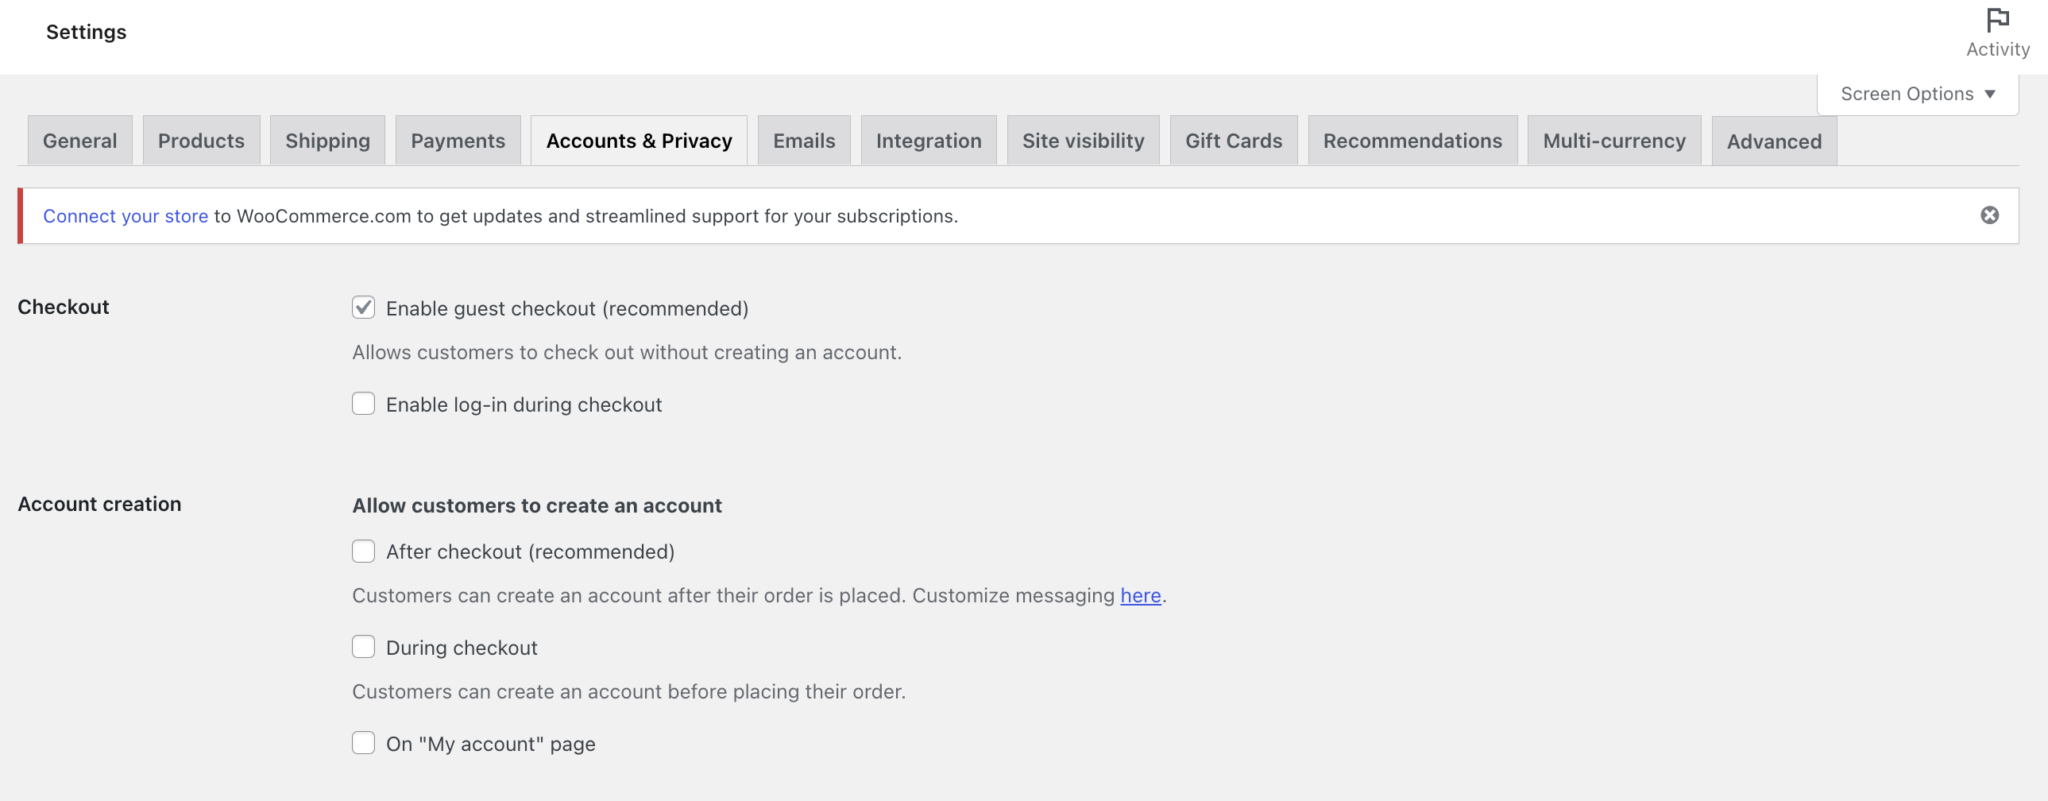The width and height of the screenshot is (2048, 801).
Task: Open the Products settings tab
Action: coord(201,141)
